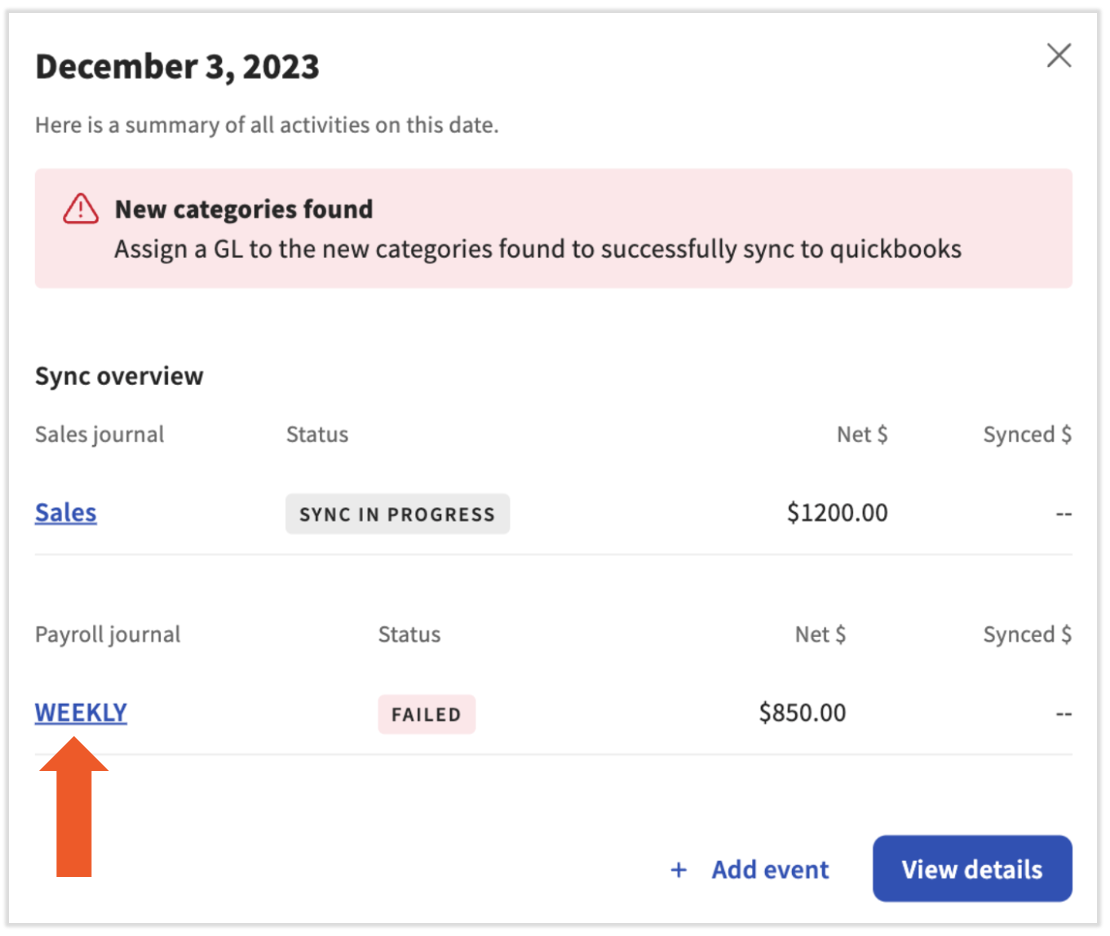
Task: Click the Payroll journal column header
Action: point(107,634)
